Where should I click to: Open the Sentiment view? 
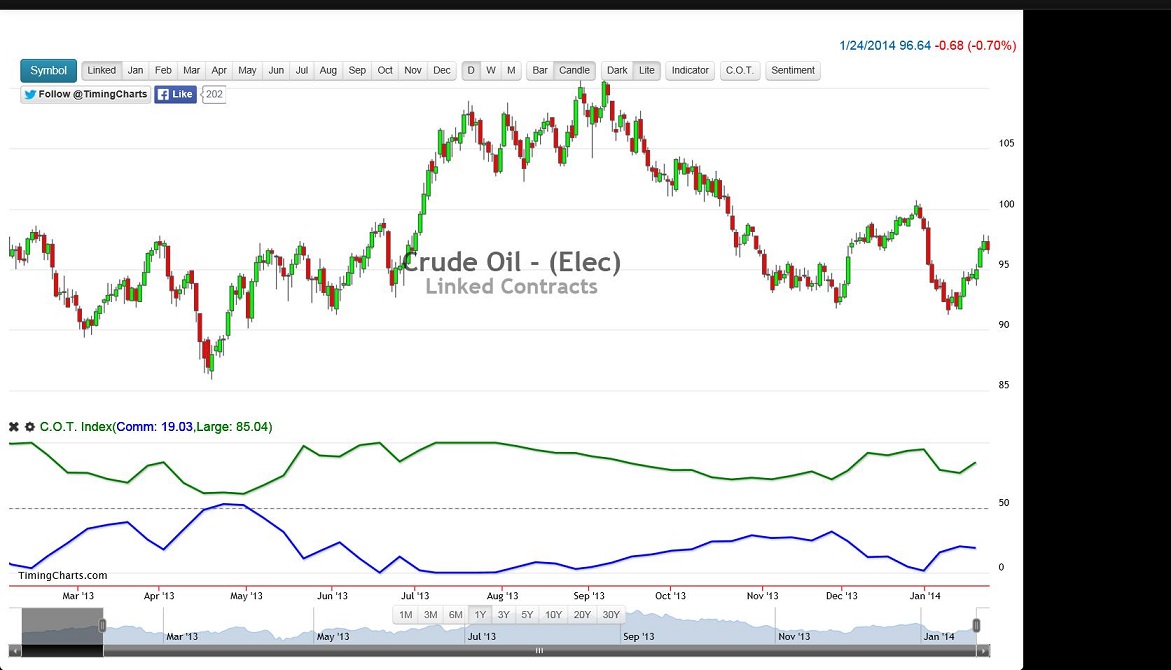(793, 70)
